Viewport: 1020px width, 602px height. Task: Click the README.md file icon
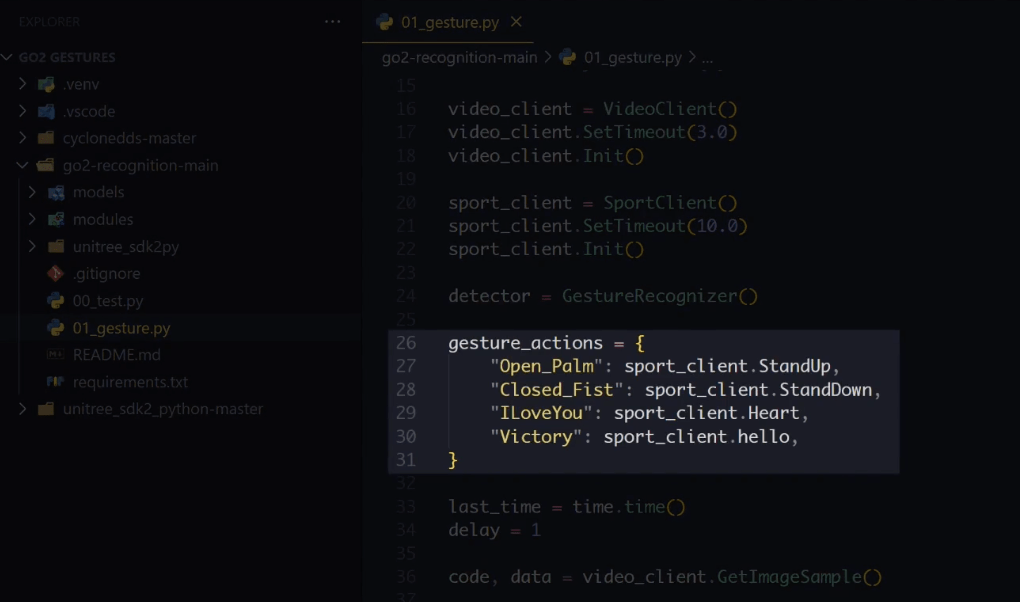tap(56, 355)
